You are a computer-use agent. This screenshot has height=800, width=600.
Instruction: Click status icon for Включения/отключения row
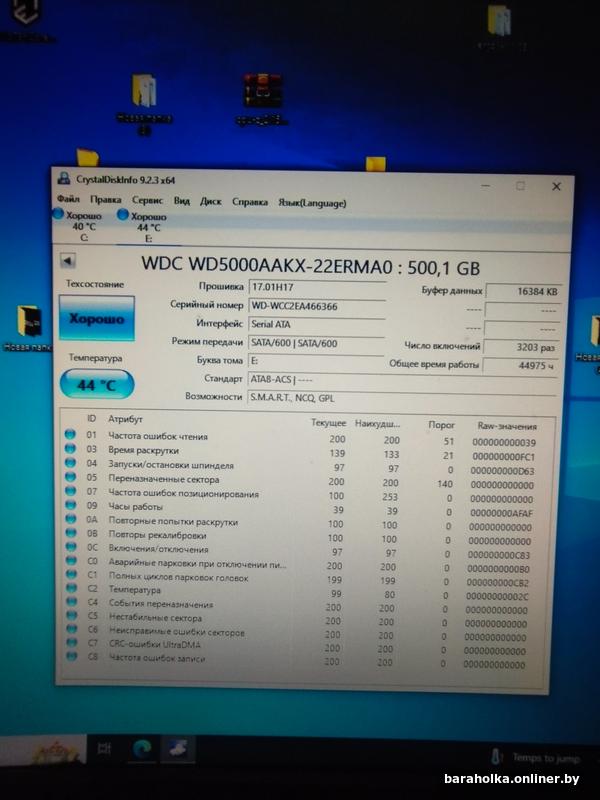[71, 547]
